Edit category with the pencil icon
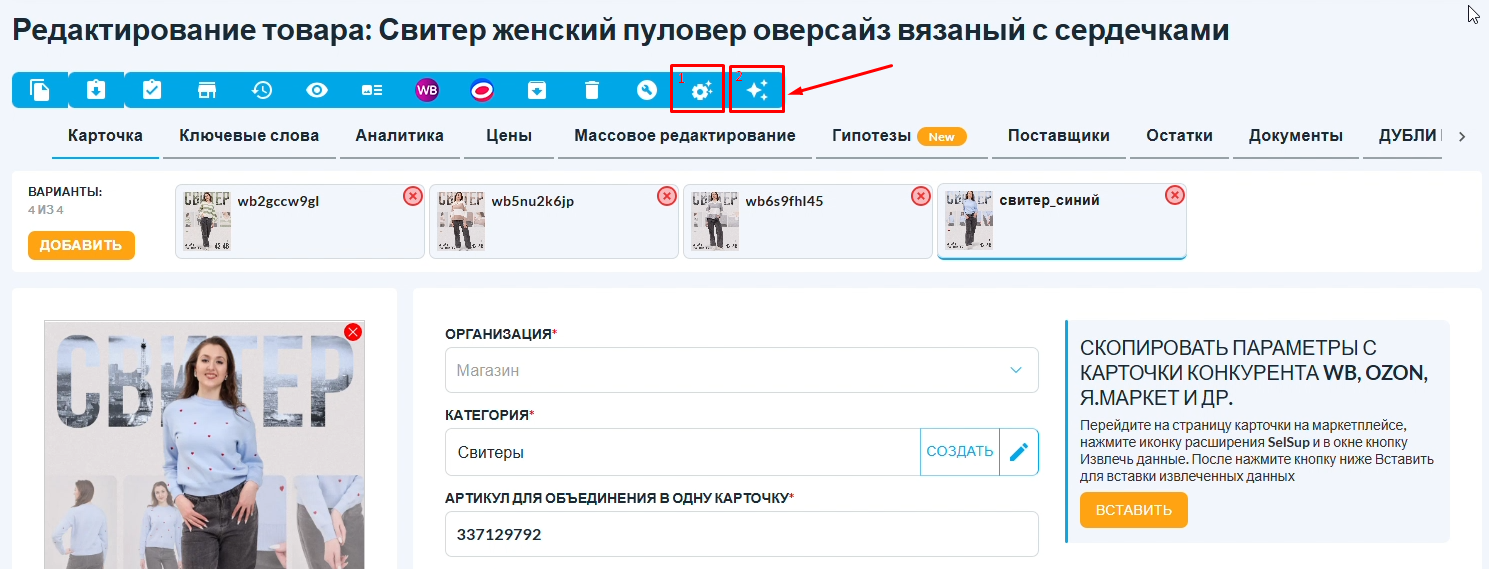The width and height of the screenshot is (1489, 569). click(1019, 452)
